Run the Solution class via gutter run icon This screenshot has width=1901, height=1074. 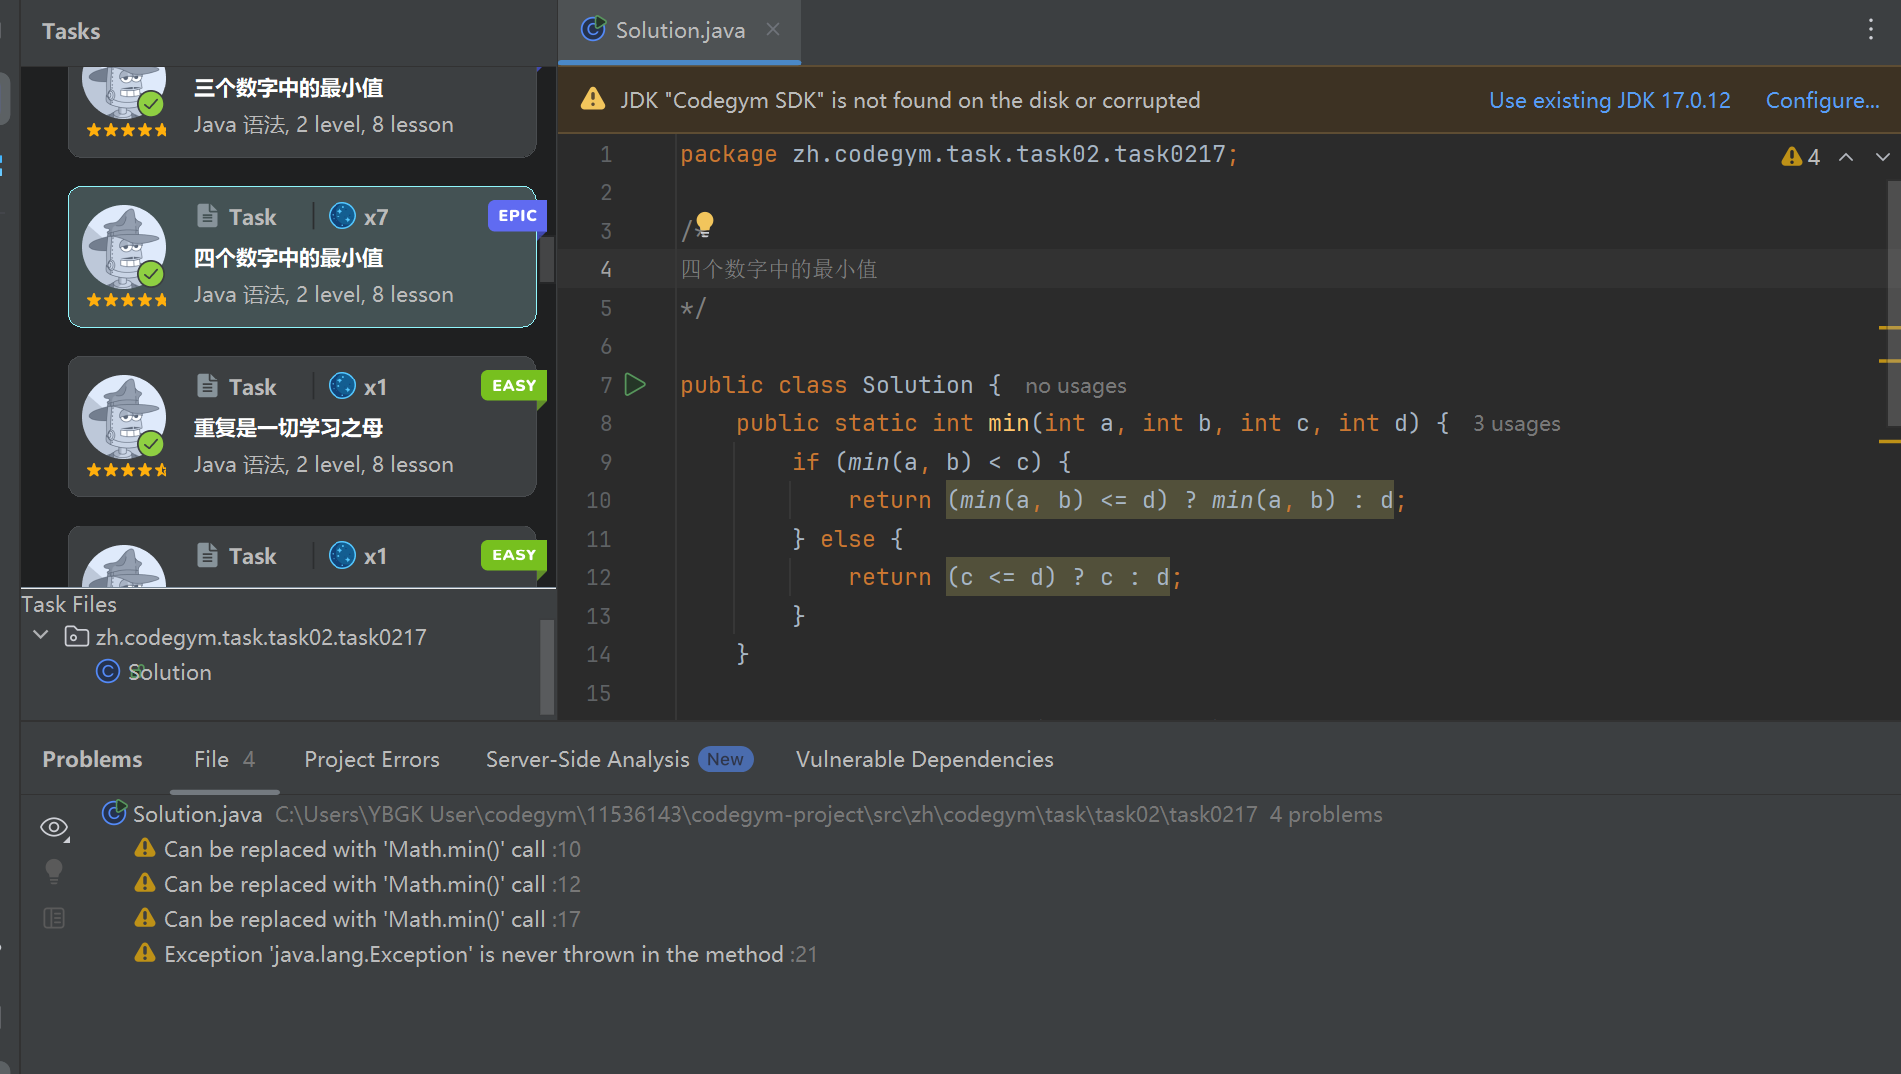(635, 384)
